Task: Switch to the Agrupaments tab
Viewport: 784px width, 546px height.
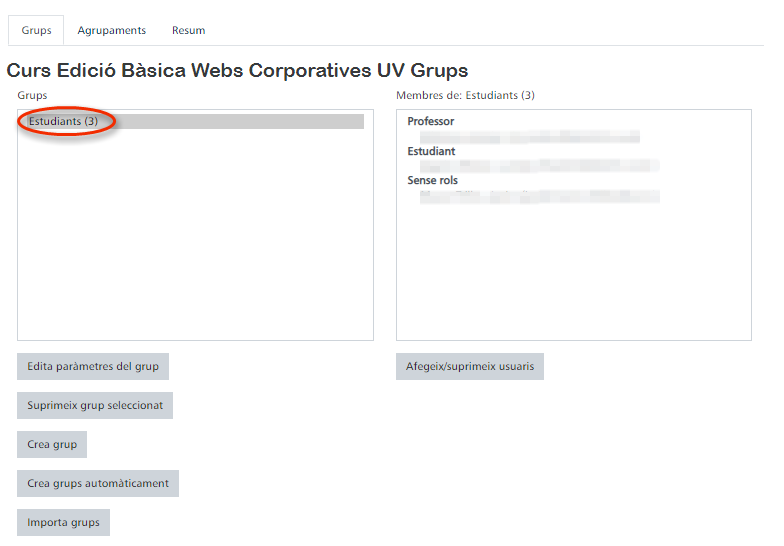Action: [112, 30]
